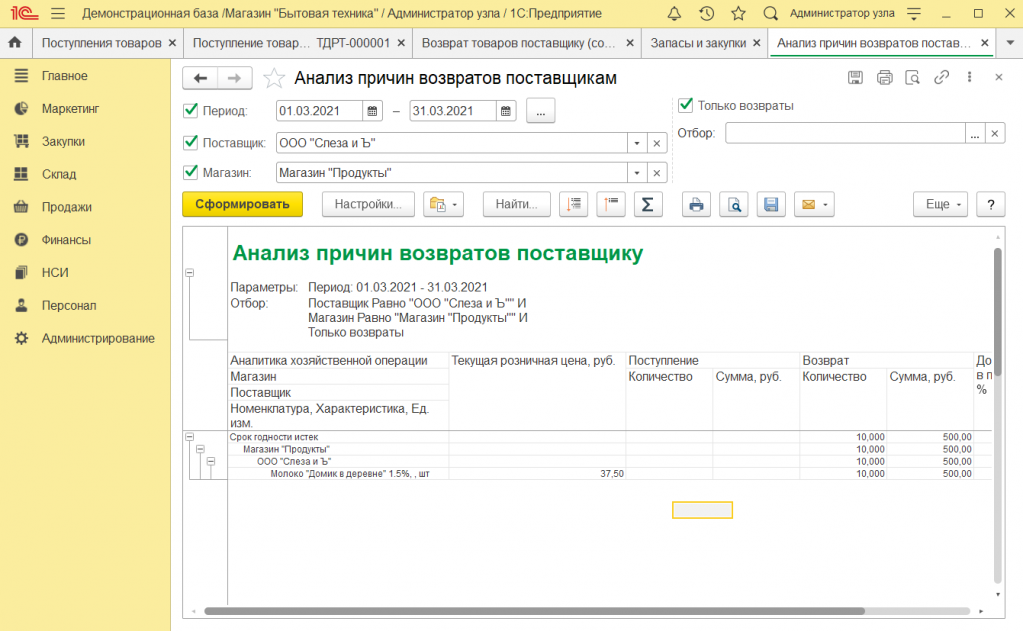Add report to favorites star icon
Viewport: 1023px width, 631px height.
[272, 78]
